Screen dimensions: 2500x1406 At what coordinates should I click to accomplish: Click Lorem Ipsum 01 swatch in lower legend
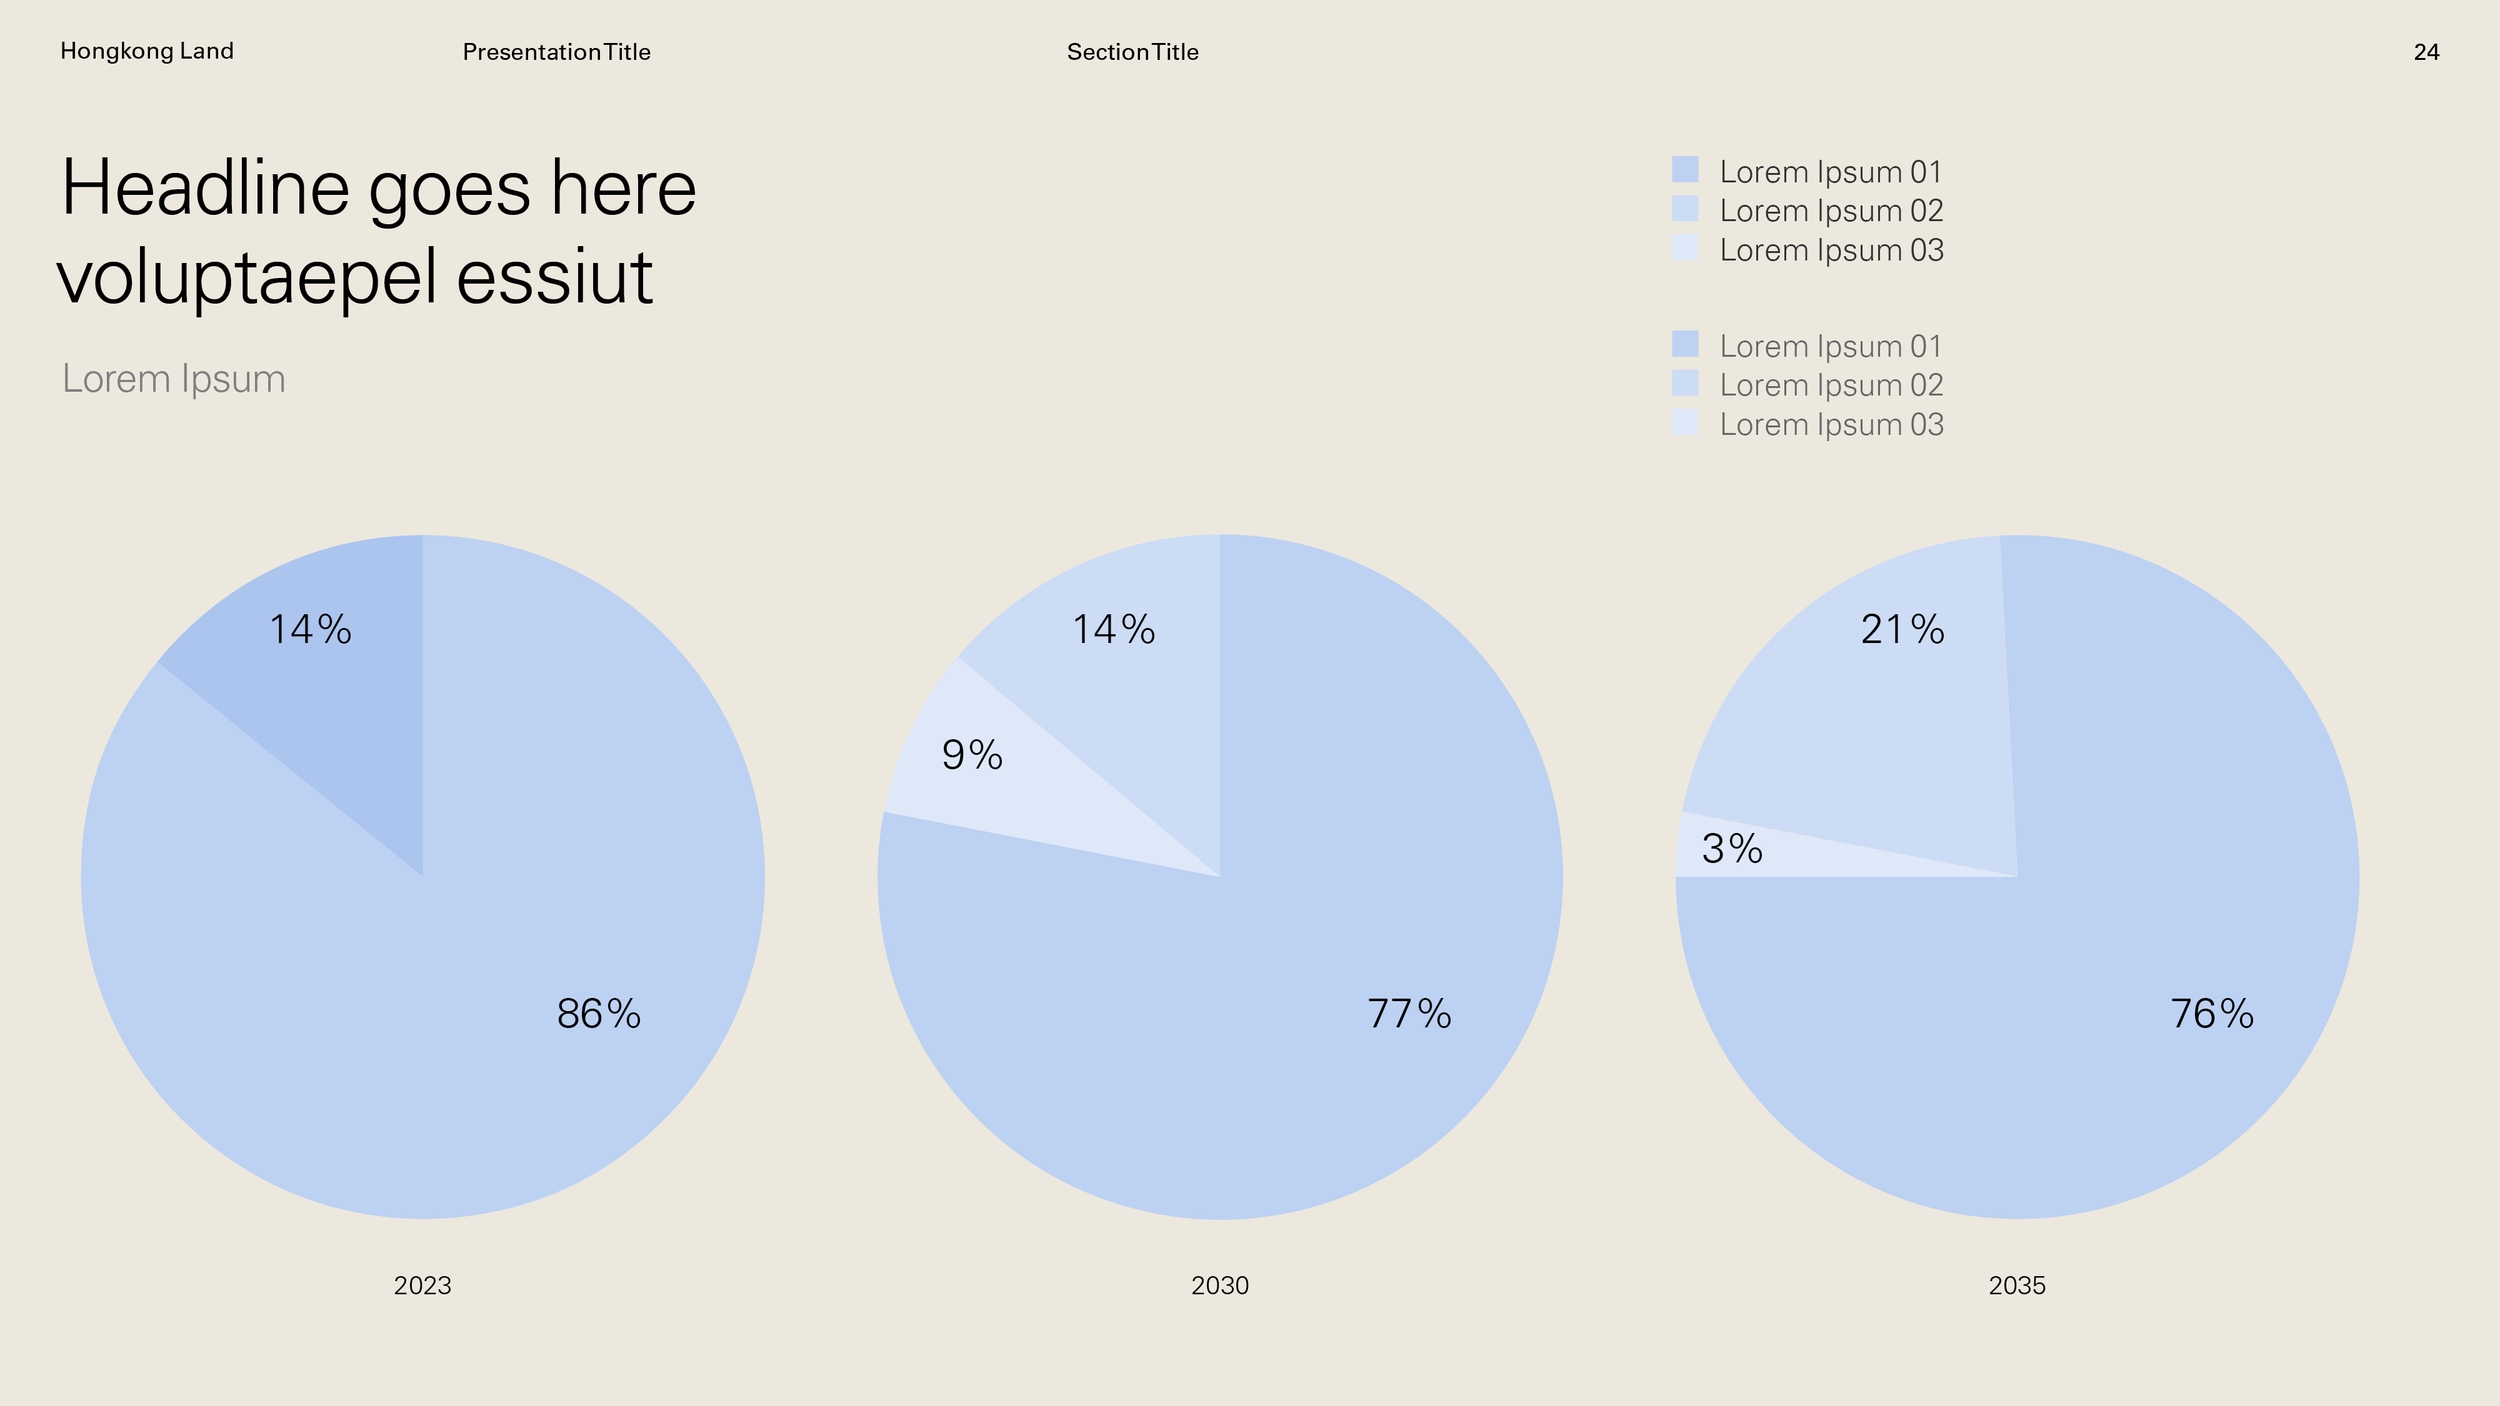click(x=1685, y=344)
